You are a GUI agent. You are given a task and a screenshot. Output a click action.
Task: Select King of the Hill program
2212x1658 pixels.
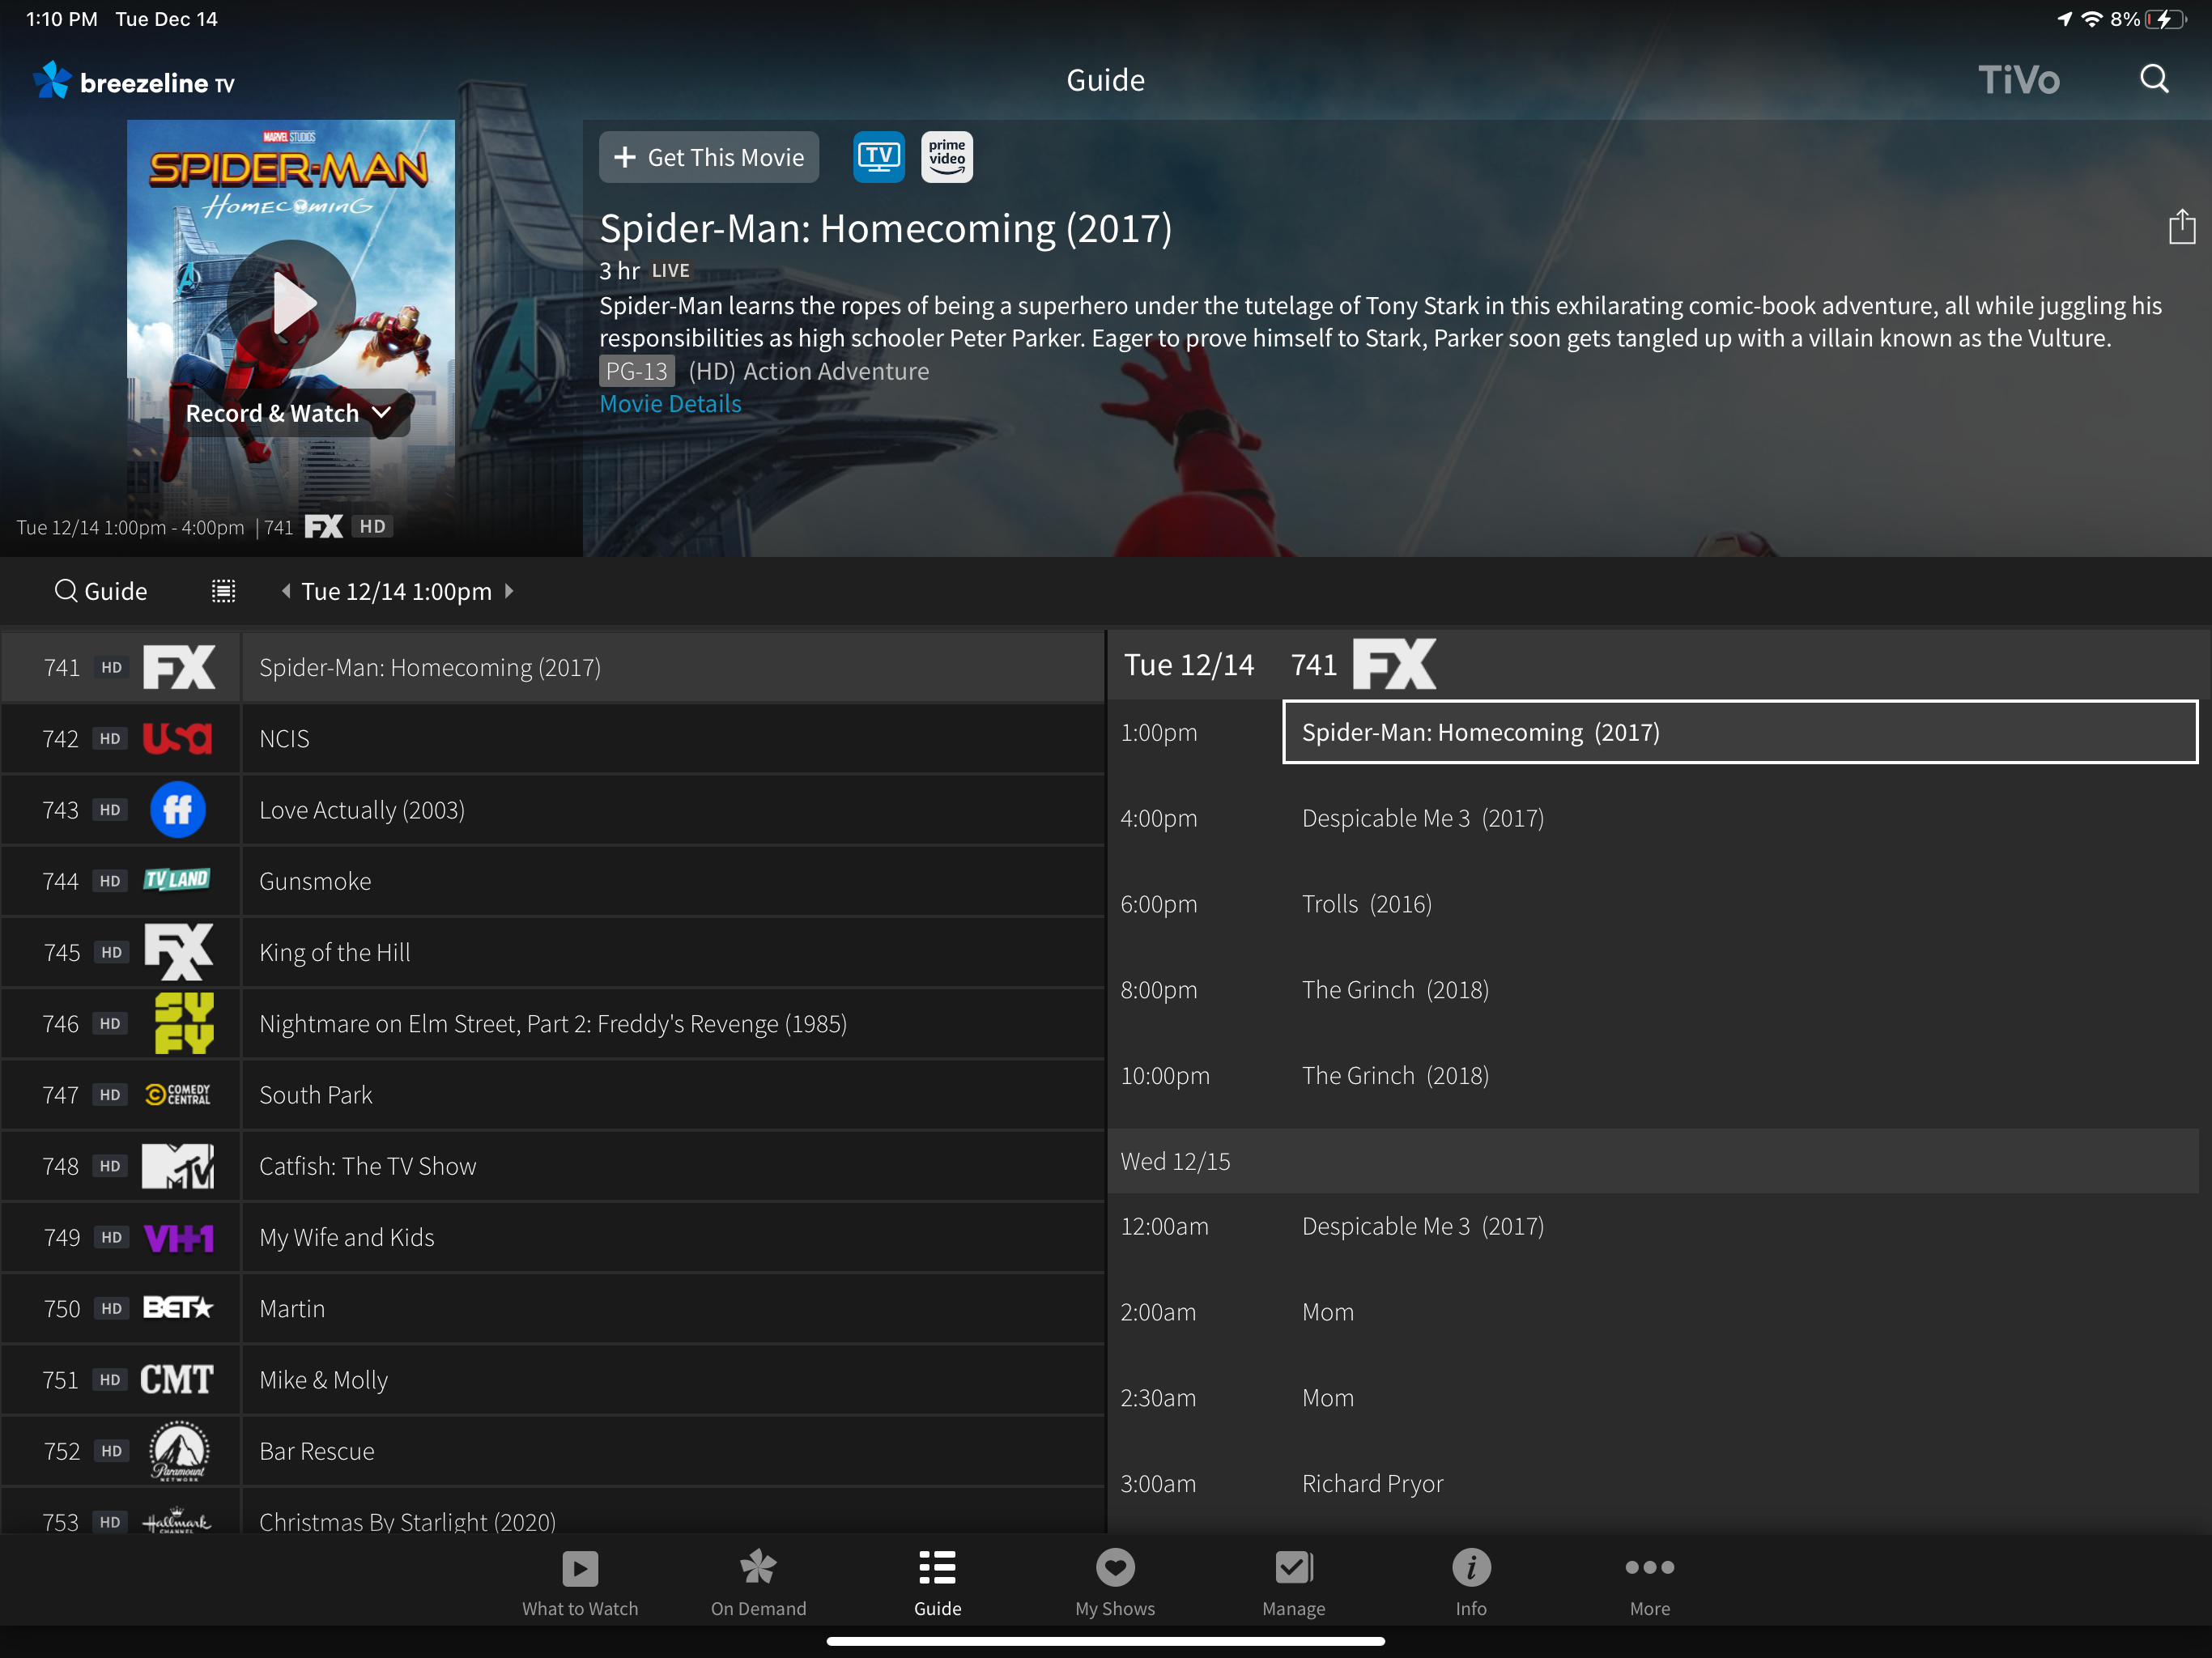673,952
